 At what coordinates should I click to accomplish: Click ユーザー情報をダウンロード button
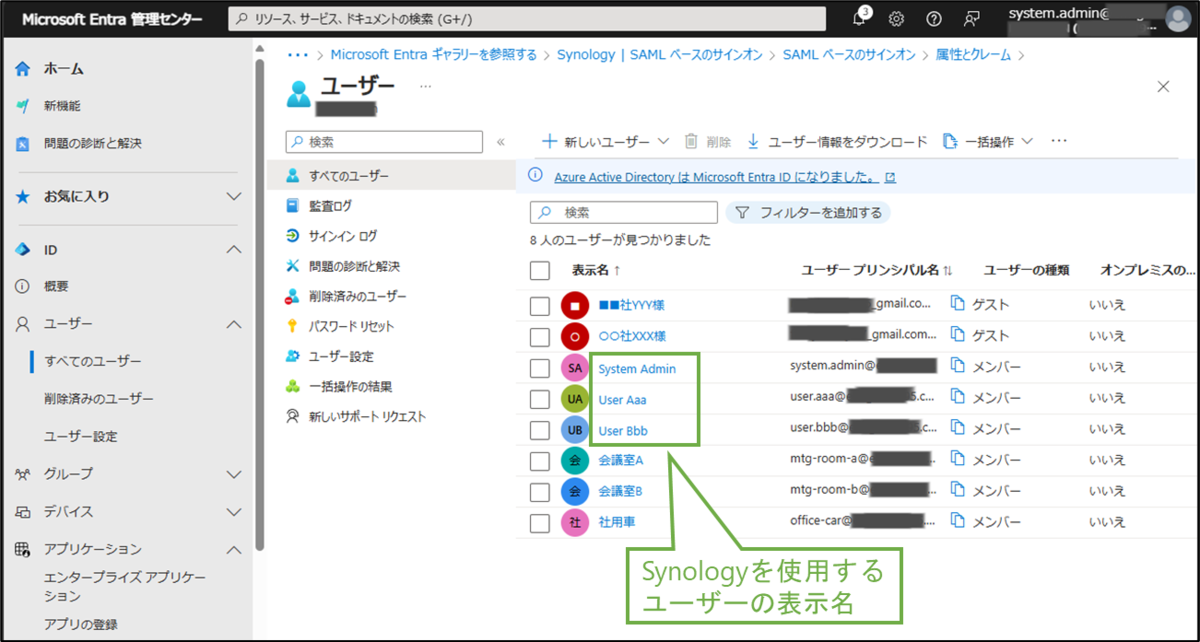coord(838,142)
